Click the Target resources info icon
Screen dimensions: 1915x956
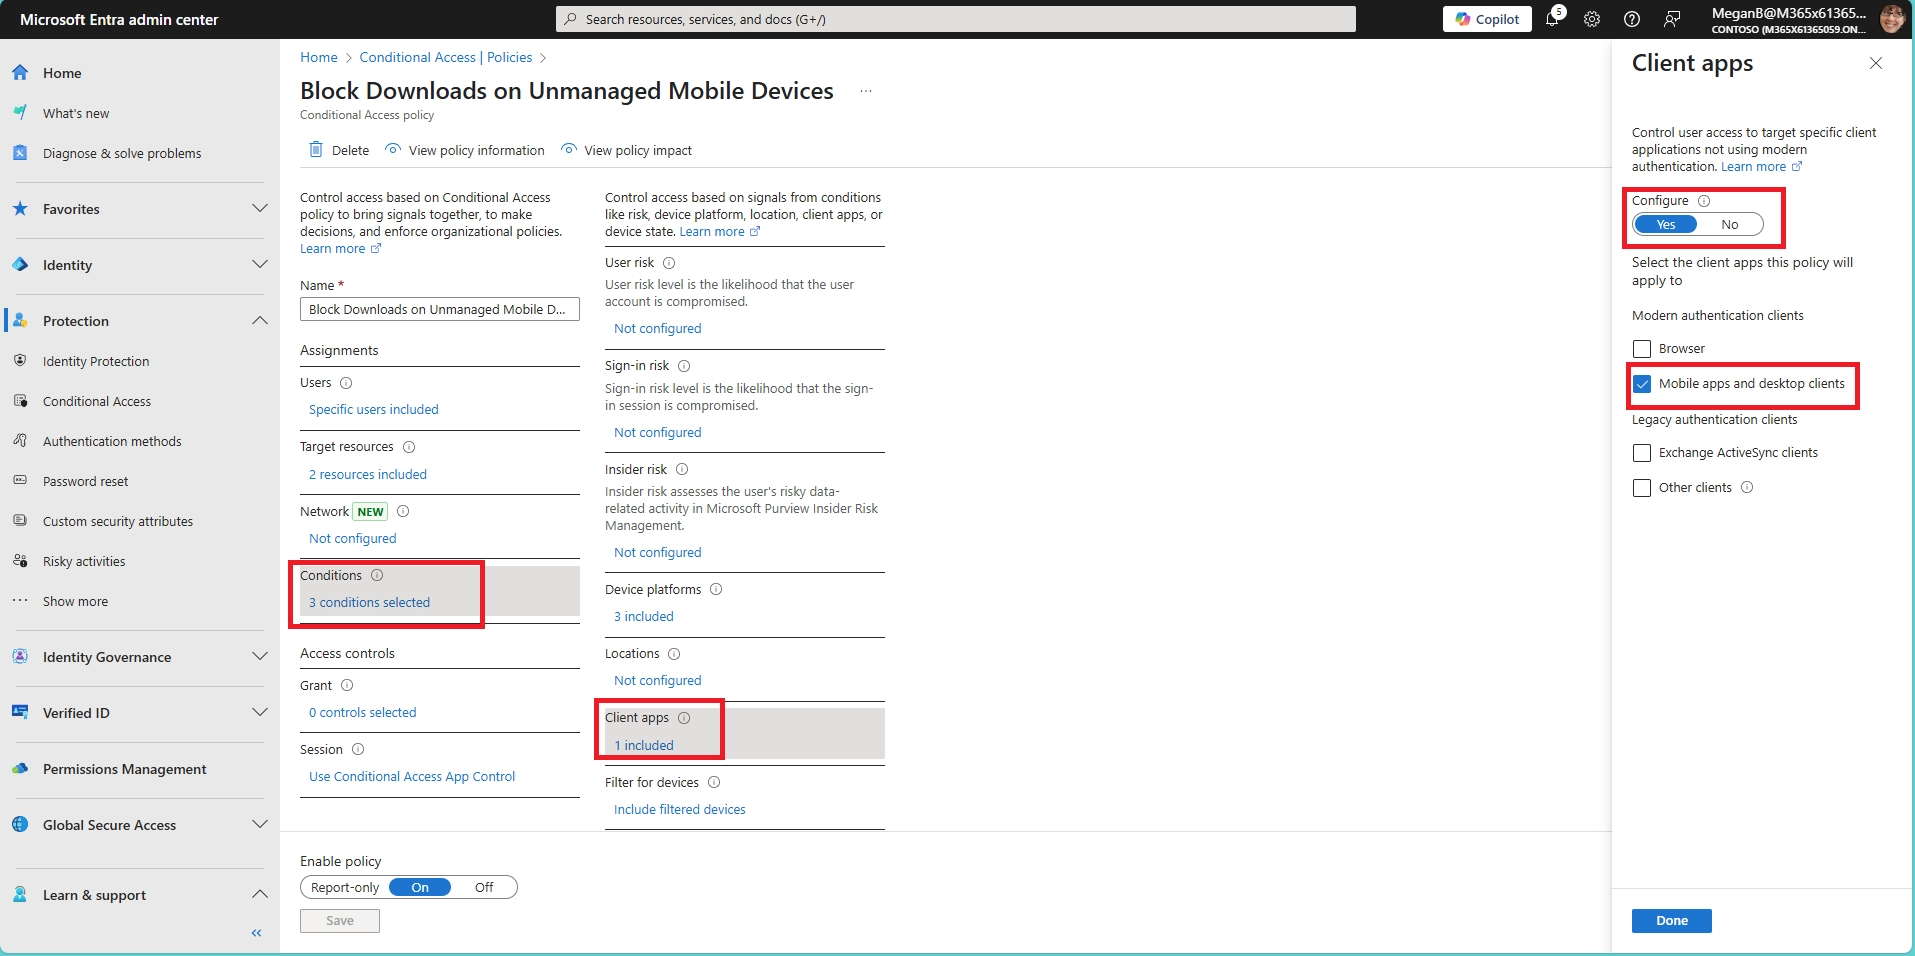pos(409,447)
